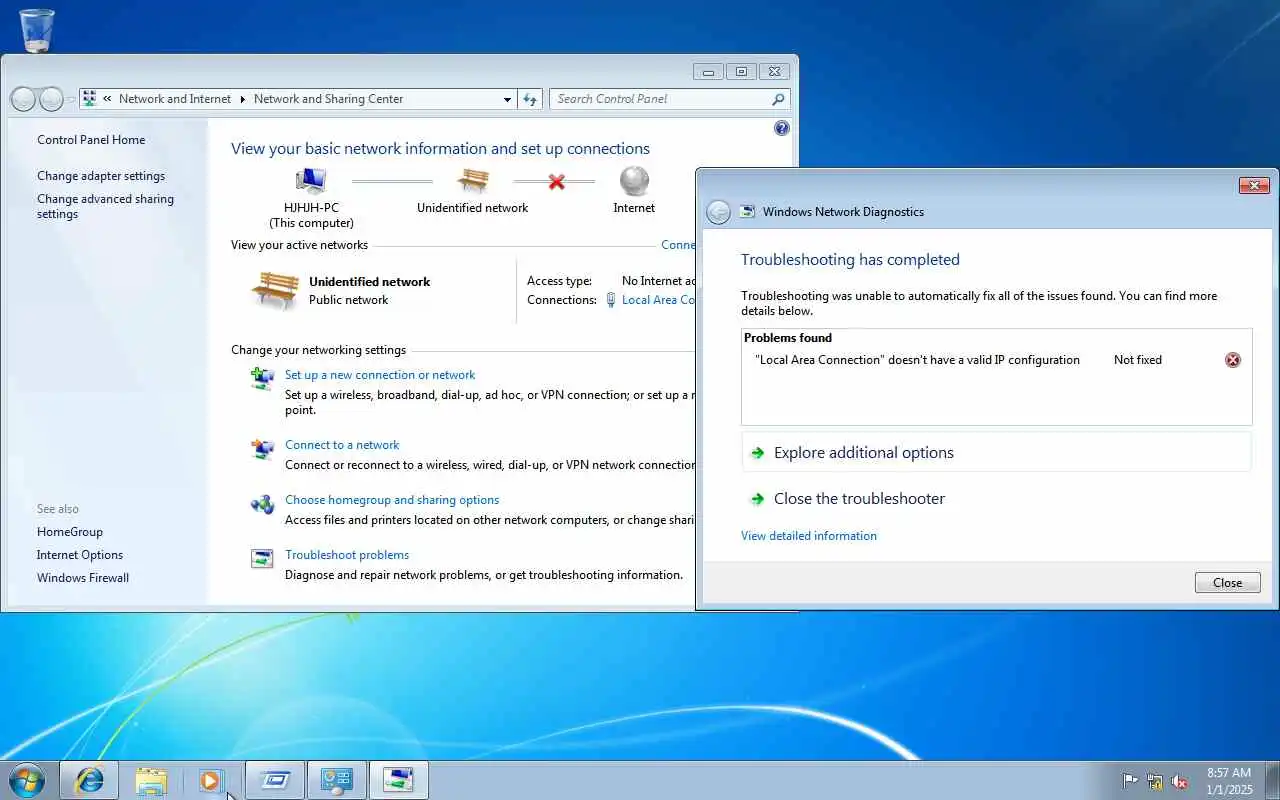Click View detailed information link
This screenshot has height=800, width=1280.
(x=809, y=536)
